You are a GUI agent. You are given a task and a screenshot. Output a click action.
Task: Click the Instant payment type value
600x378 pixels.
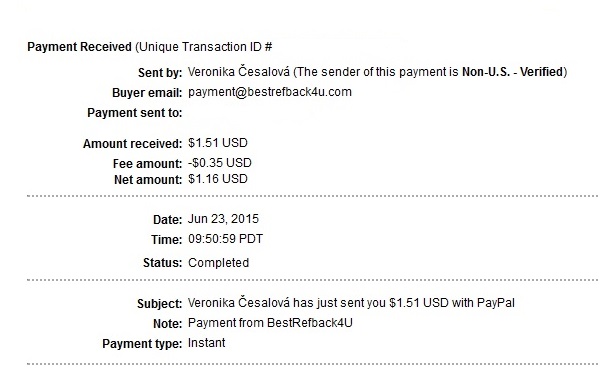pos(207,343)
